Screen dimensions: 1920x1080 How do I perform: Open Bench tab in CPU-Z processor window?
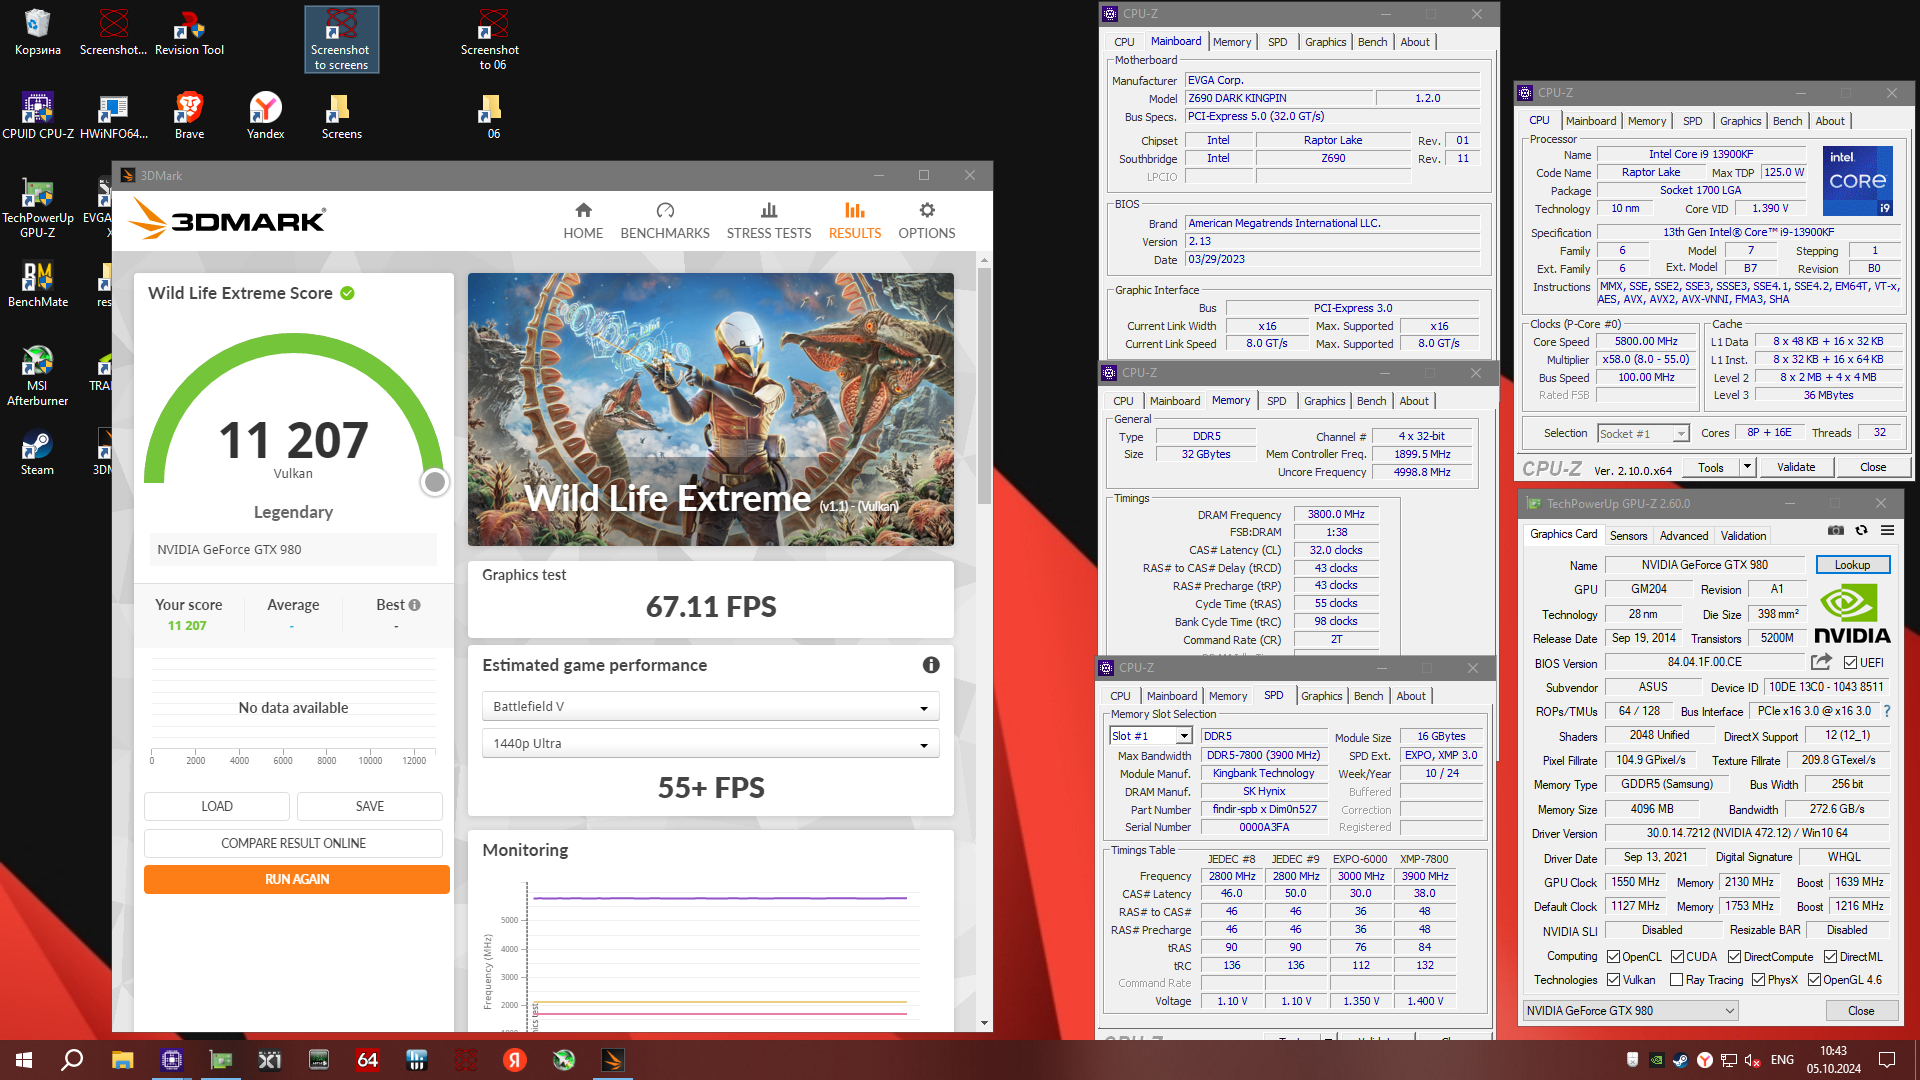tap(1787, 121)
